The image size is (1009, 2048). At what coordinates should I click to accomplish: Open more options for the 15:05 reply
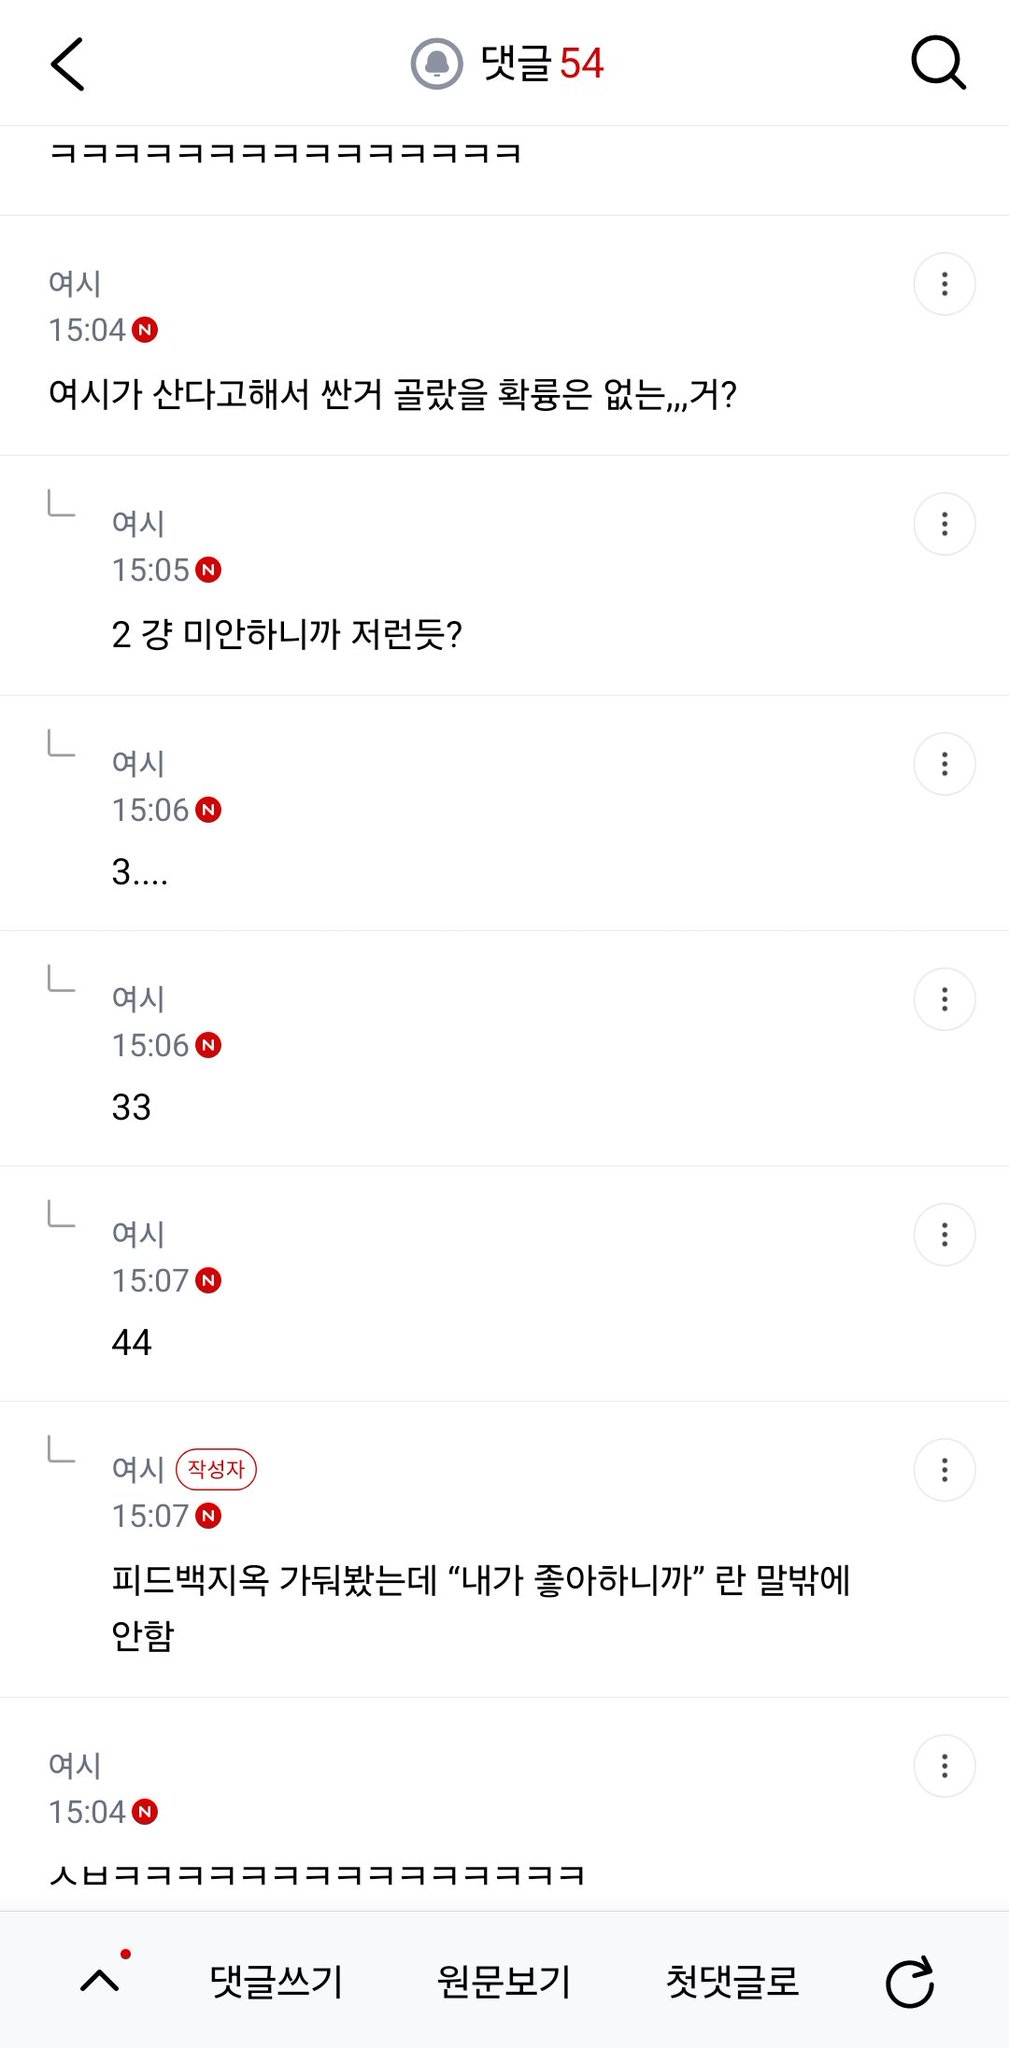(x=944, y=524)
